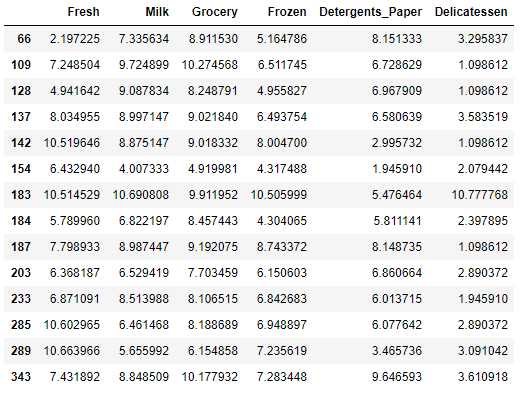The width and height of the screenshot is (521, 396).
Task: Click the Grocery column header
Action: tap(215, 12)
